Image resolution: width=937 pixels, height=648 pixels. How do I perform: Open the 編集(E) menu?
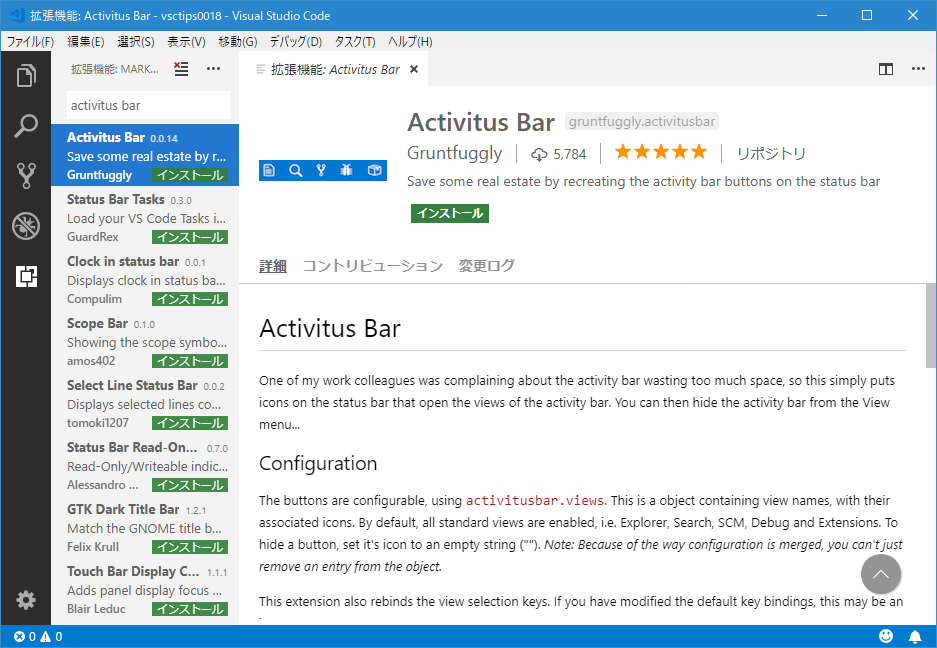coord(85,41)
